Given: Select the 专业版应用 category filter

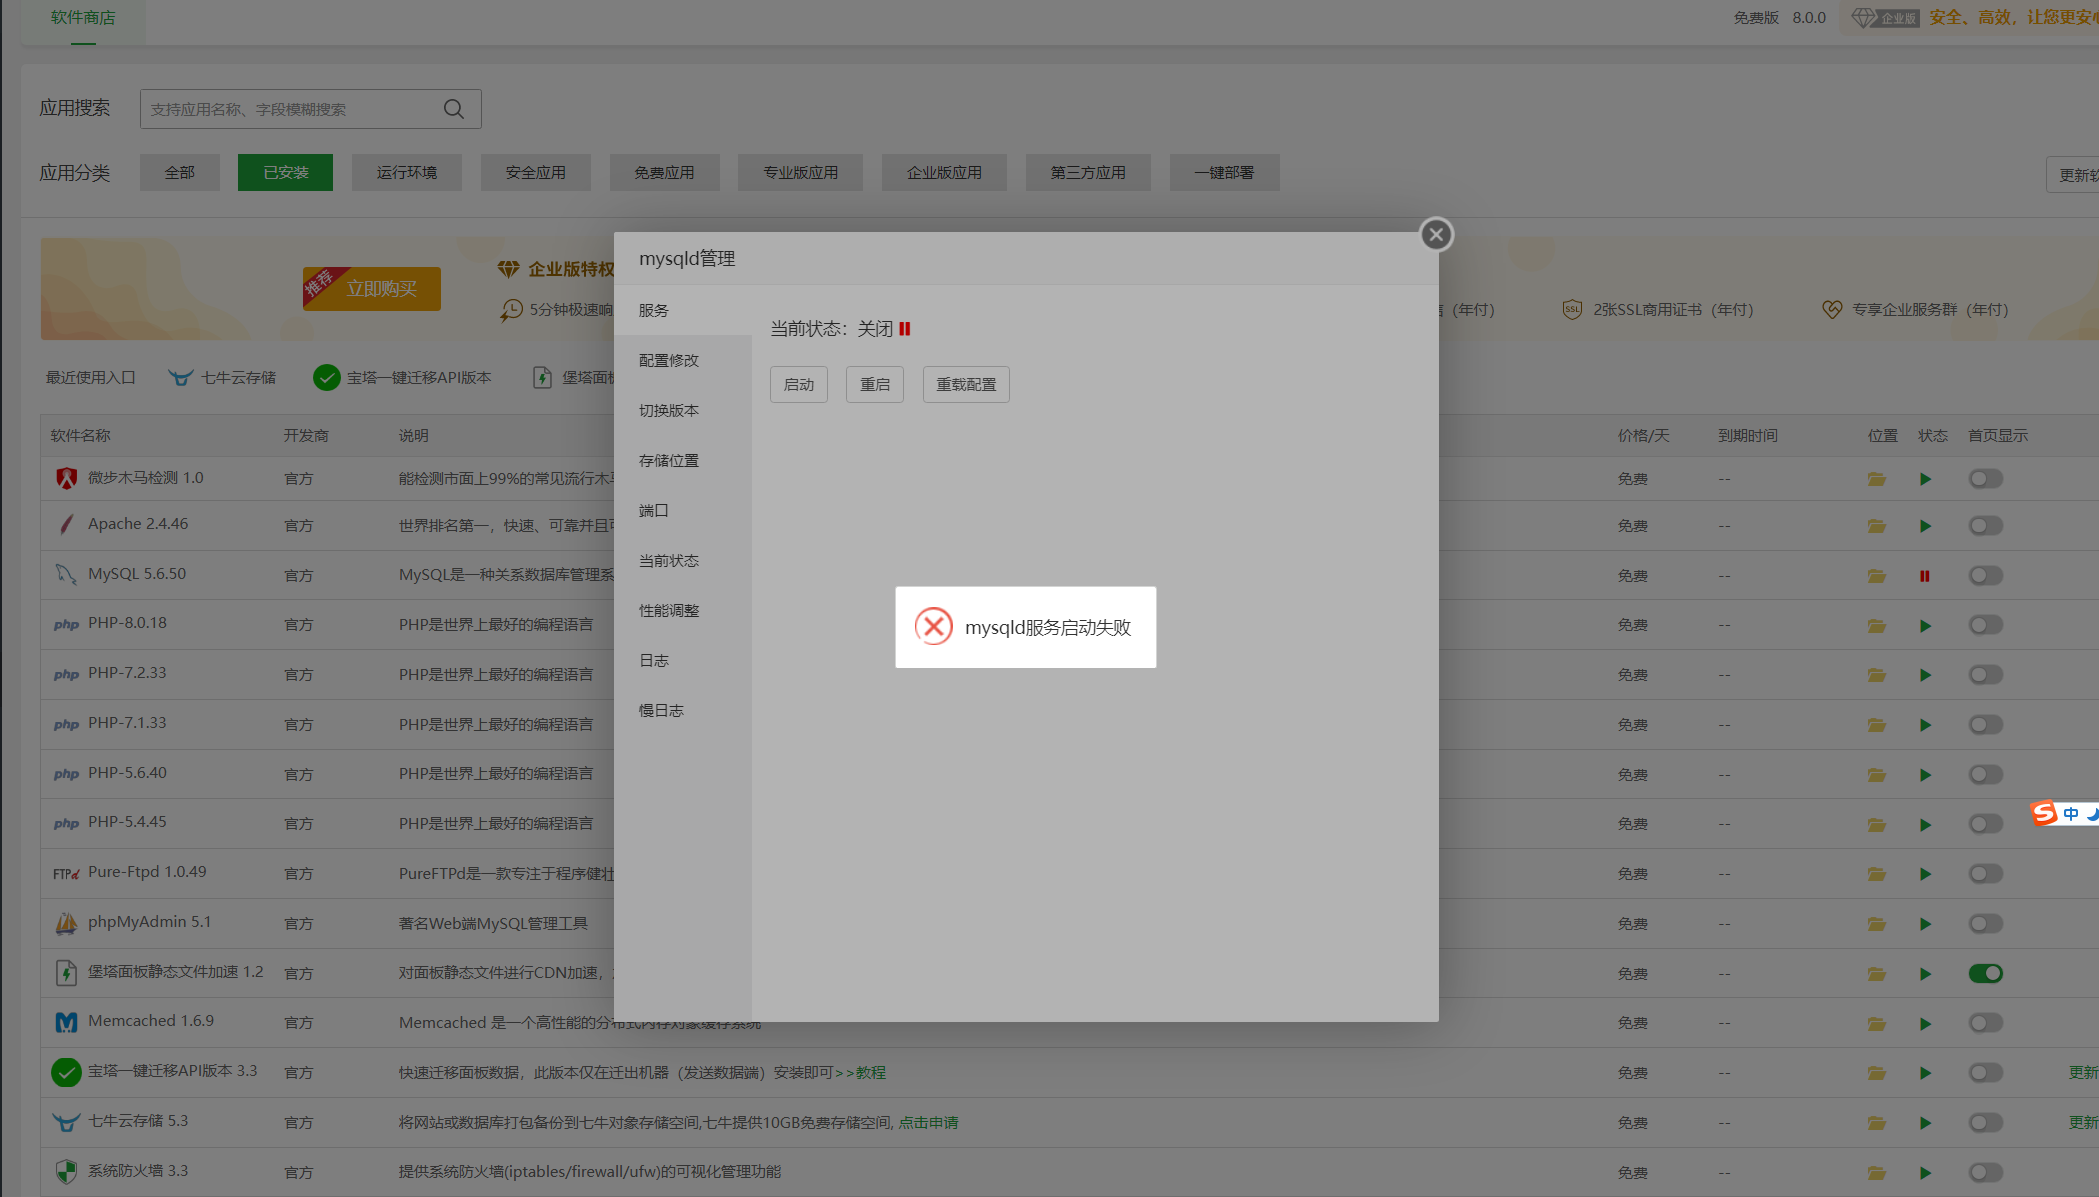Looking at the screenshot, I should pos(801,173).
